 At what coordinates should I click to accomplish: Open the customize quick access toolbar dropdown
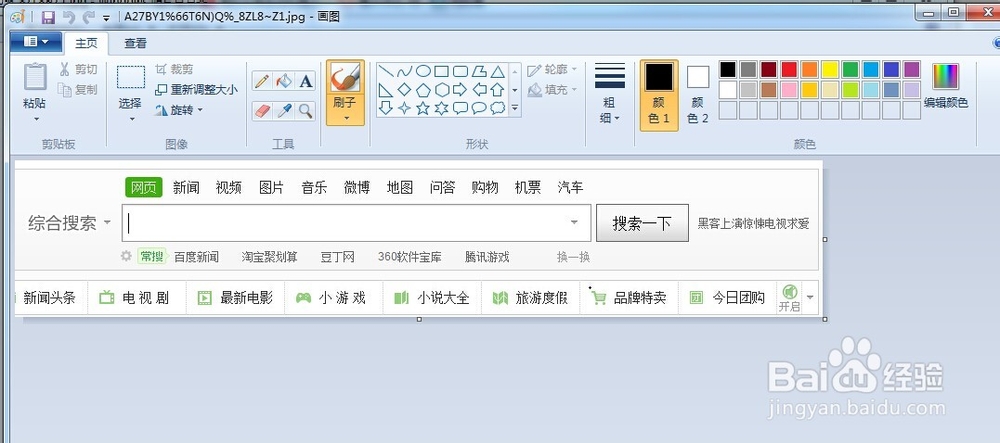(106, 18)
